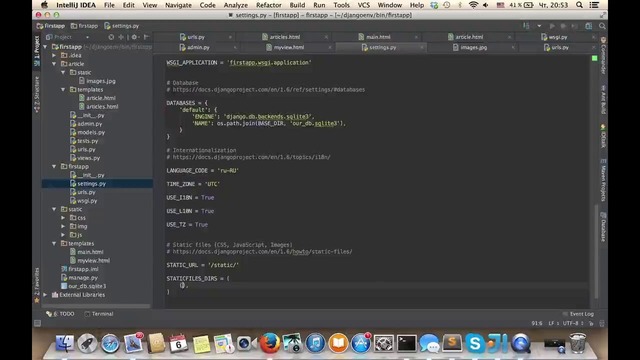
Task: Click the Search Everywhere magnifier in IDE toolbar
Action: [602, 26]
